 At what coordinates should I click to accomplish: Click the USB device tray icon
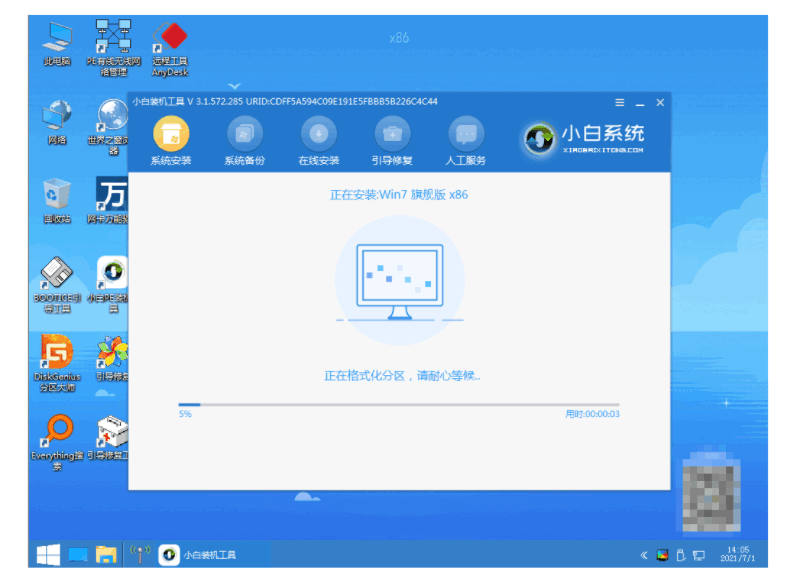point(681,555)
